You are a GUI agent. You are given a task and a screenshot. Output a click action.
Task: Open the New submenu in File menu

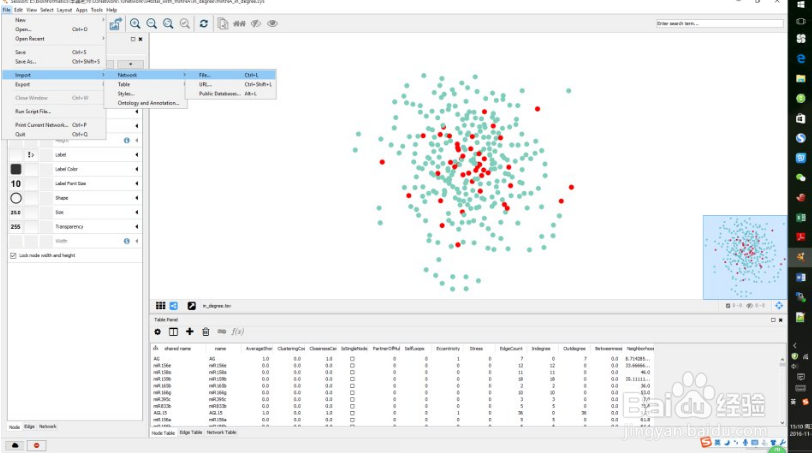click(54, 20)
